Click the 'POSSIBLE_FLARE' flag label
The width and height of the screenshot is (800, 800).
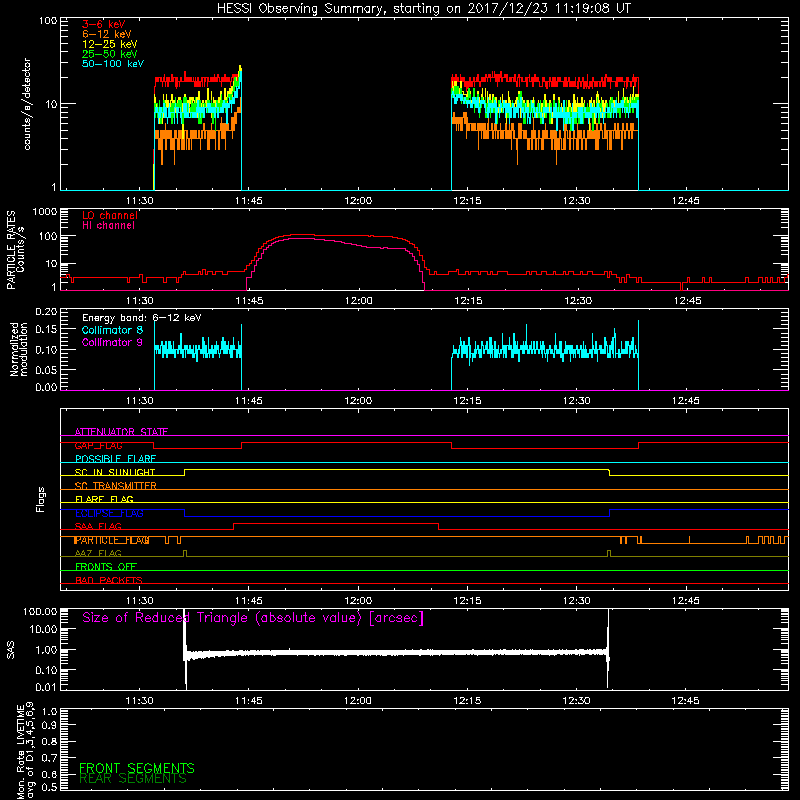click(x=115, y=459)
